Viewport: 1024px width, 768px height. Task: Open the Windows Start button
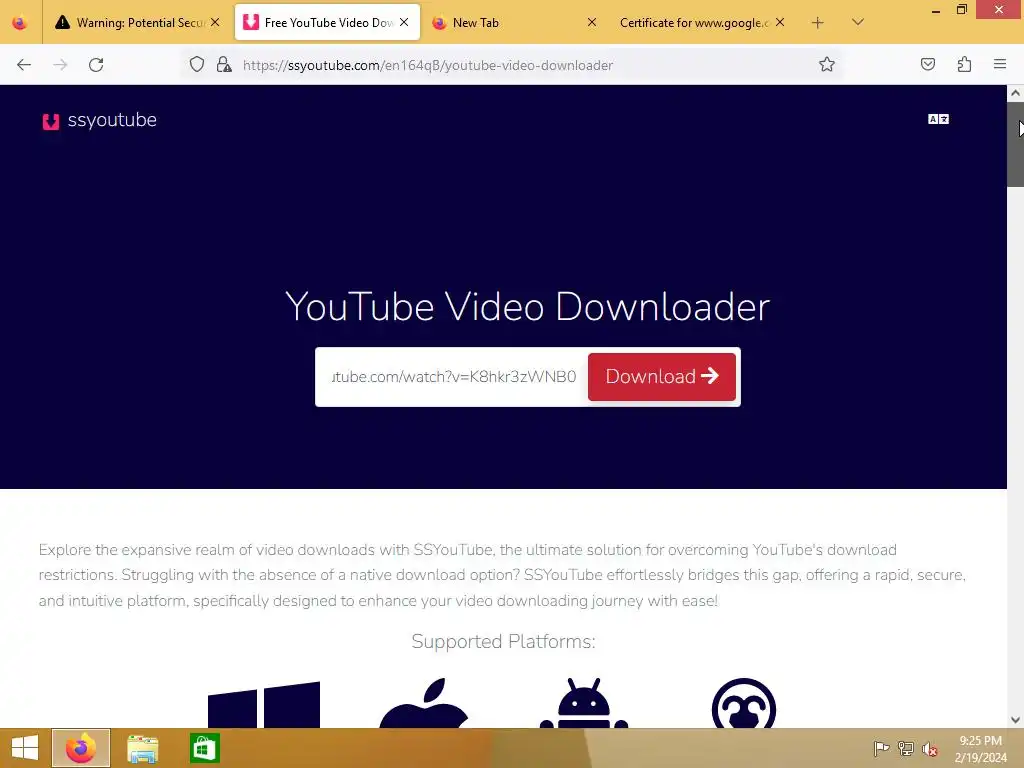[x=25, y=748]
